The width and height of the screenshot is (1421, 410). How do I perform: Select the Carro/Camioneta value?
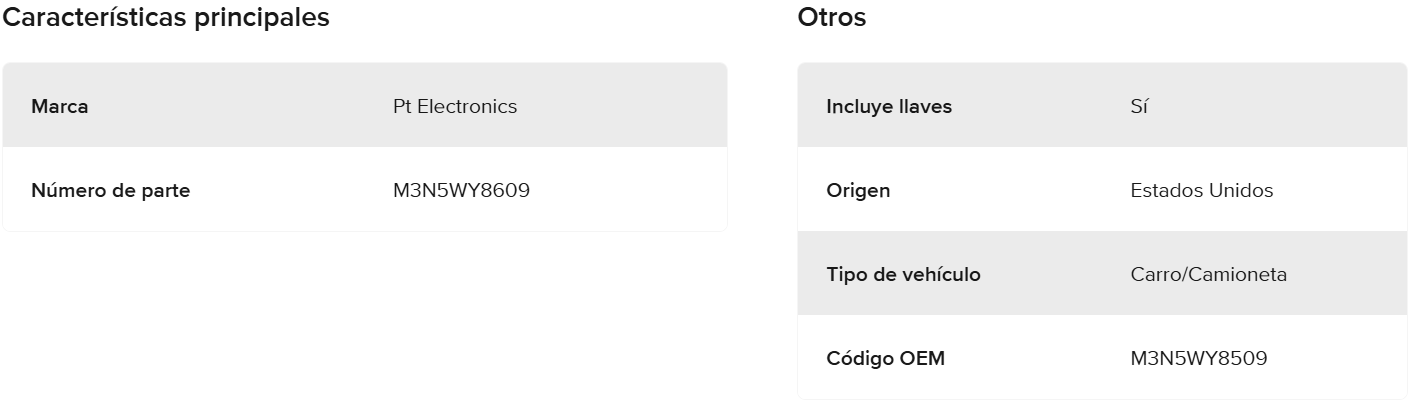pyautogui.click(x=1208, y=274)
